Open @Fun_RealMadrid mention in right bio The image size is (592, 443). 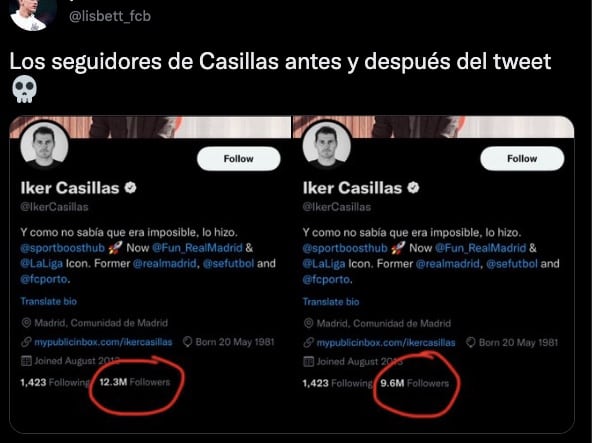(480, 248)
